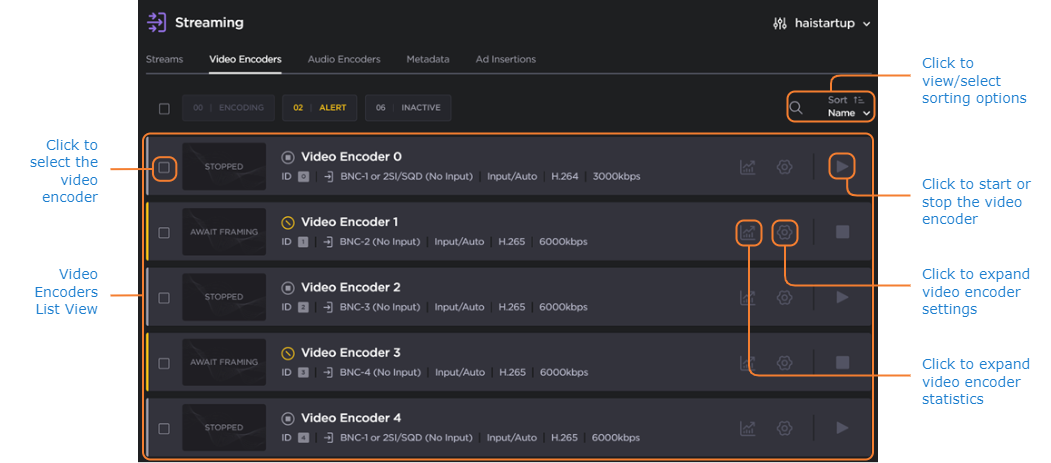The width and height of the screenshot is (1051, 463).
Task: Click the Streaming logo icon
Action: point(157,22)
